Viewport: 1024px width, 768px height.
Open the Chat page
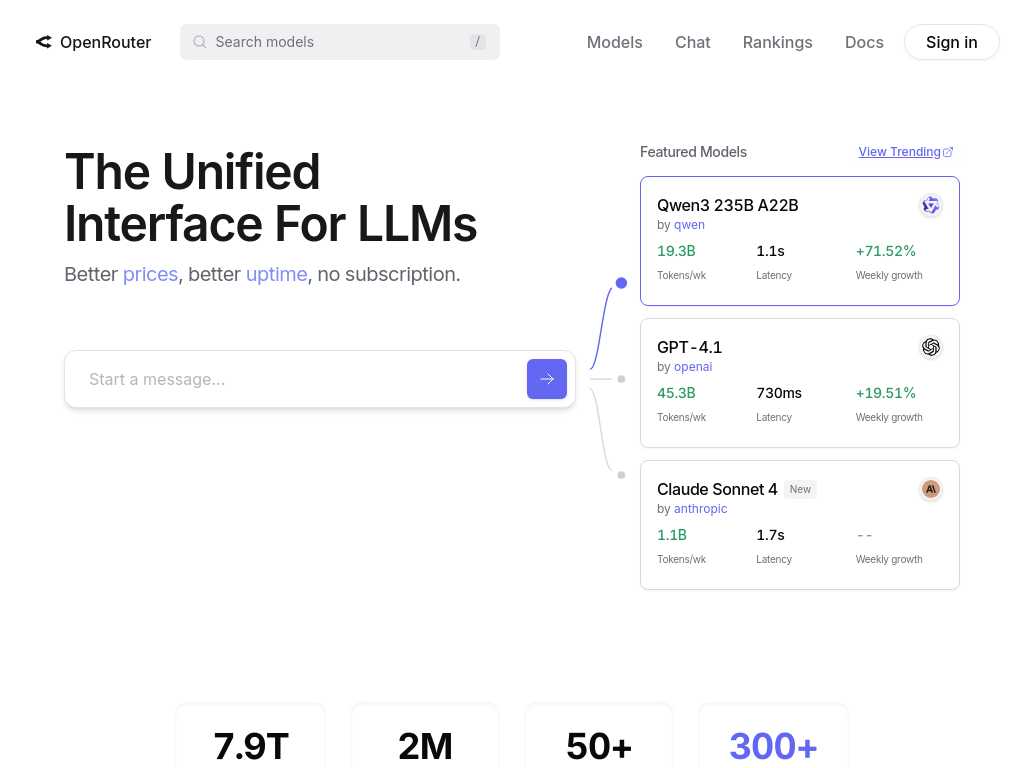coord(692,42)
